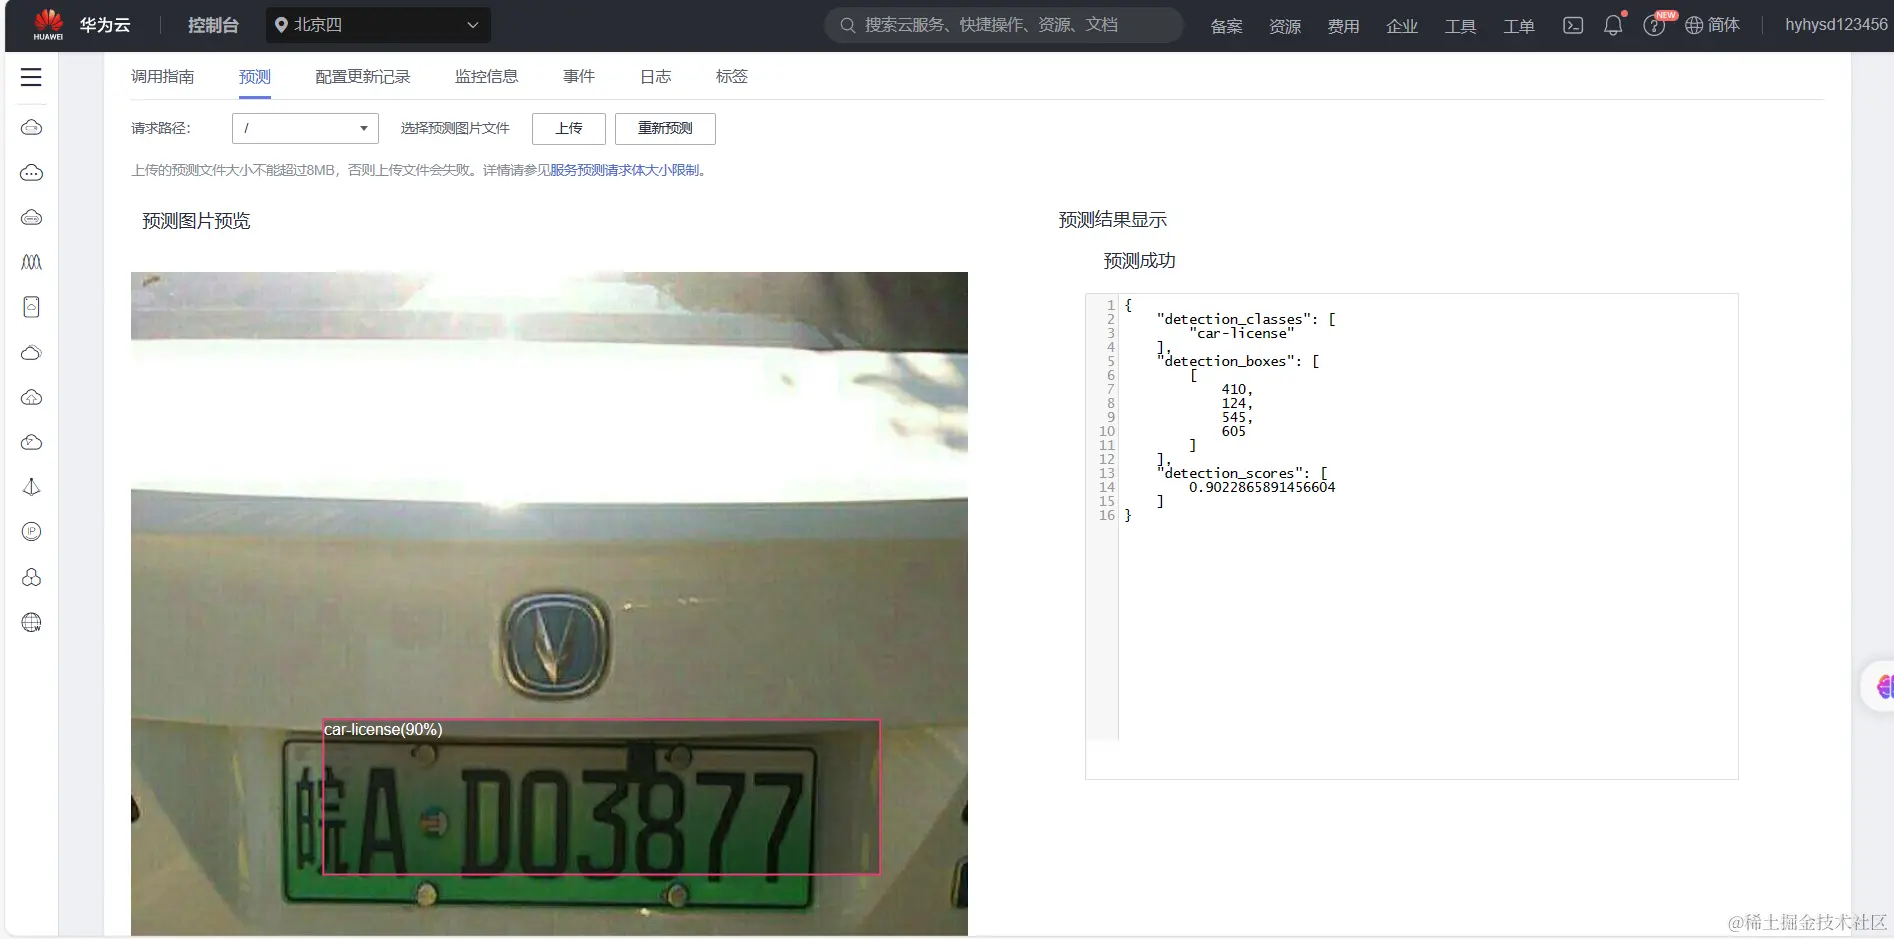Screen dimensions: 1894x939
Task: Click the 预测图片预览 heading
Action: tap(196, 221)
